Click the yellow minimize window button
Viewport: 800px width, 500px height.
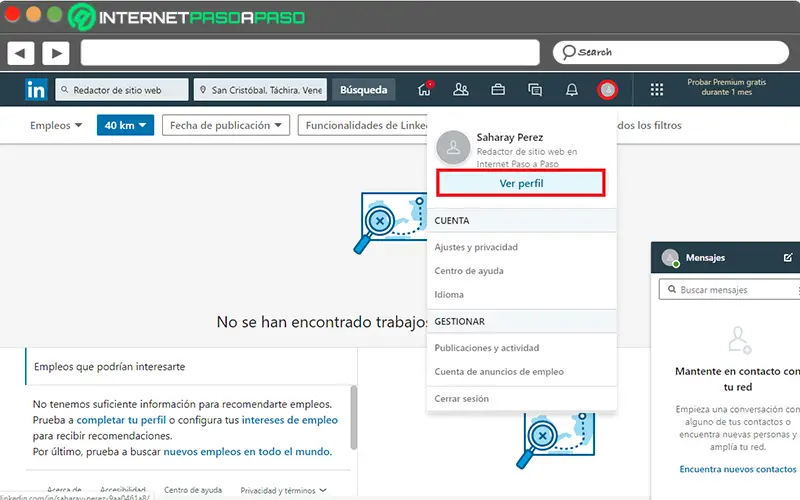pos(34,14)
